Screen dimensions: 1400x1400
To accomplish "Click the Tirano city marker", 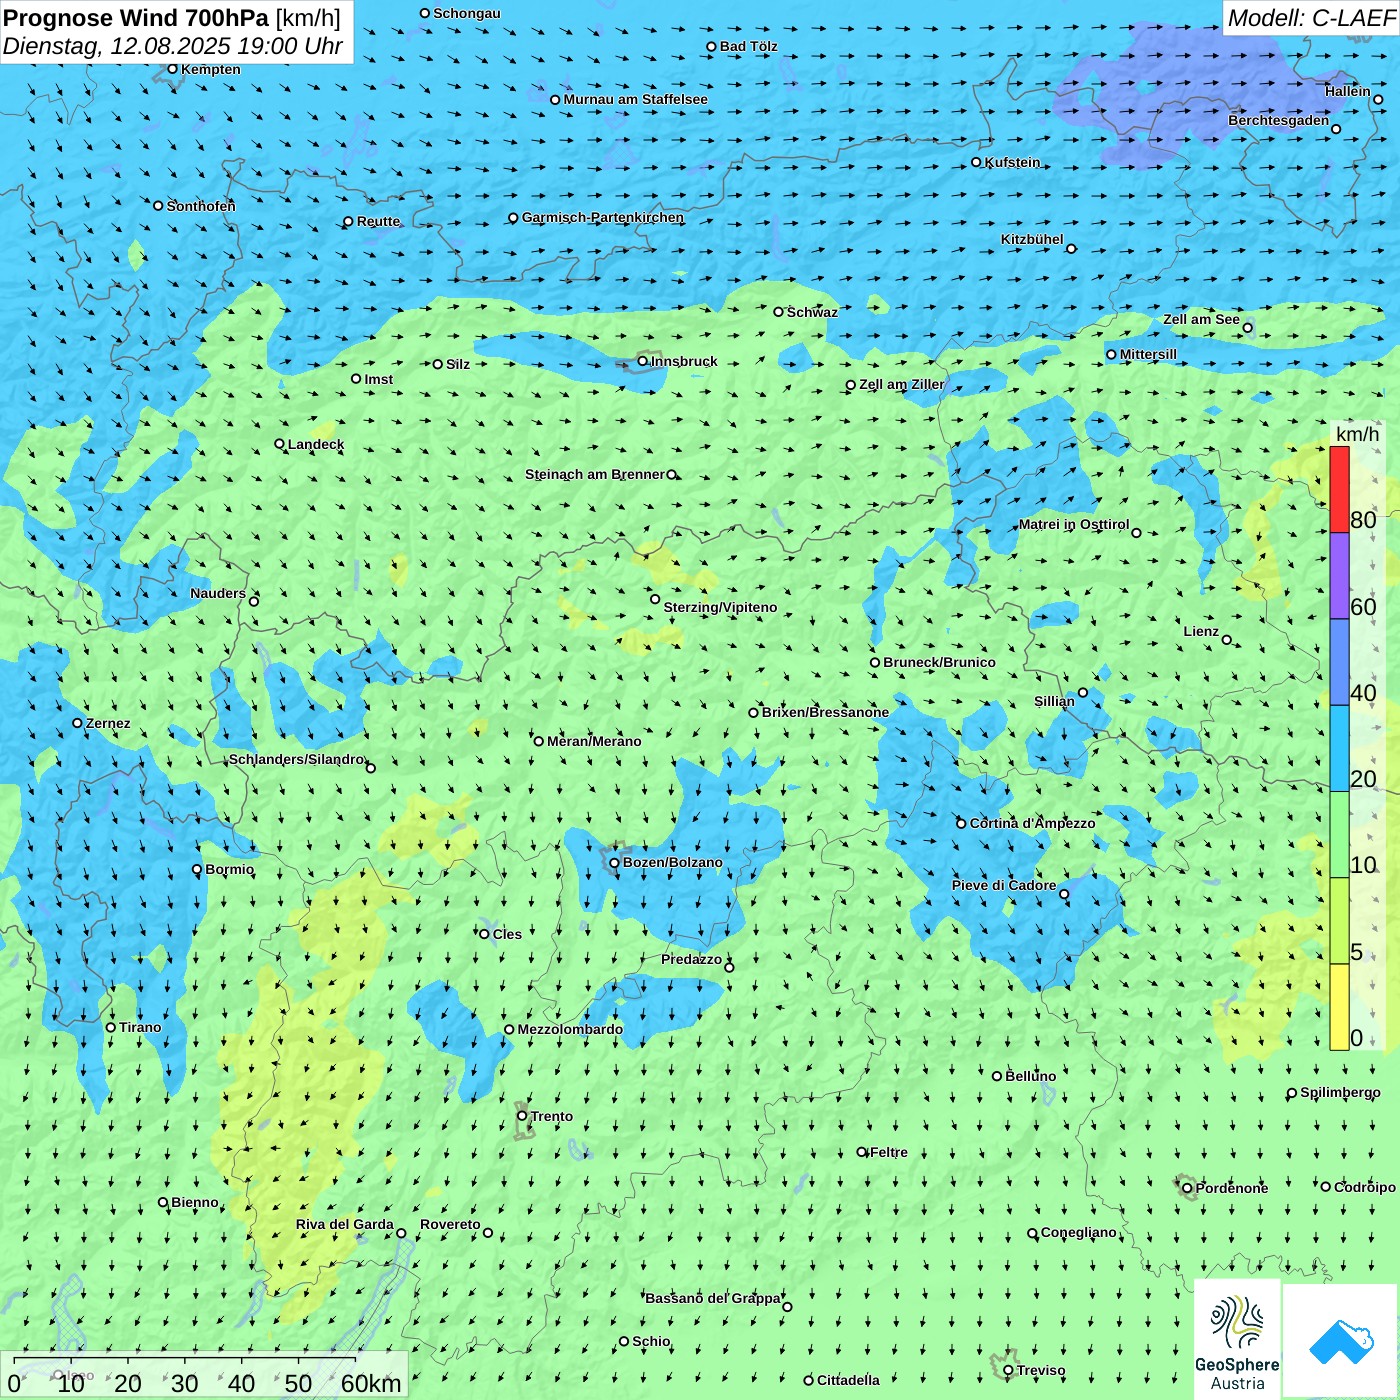I will [x=111, y=1027].
